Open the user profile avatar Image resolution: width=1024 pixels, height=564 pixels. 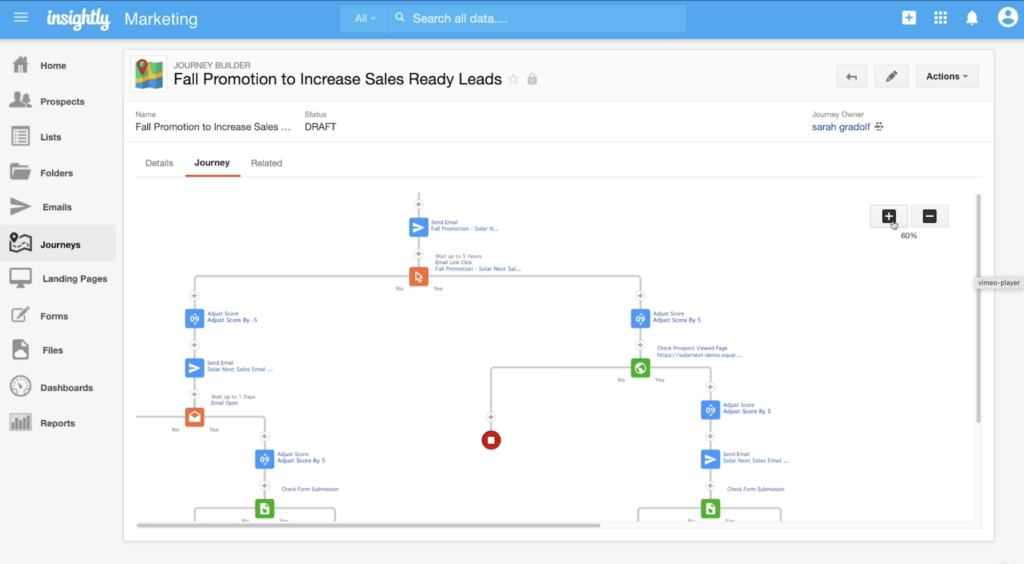(x=1006, y=18)
